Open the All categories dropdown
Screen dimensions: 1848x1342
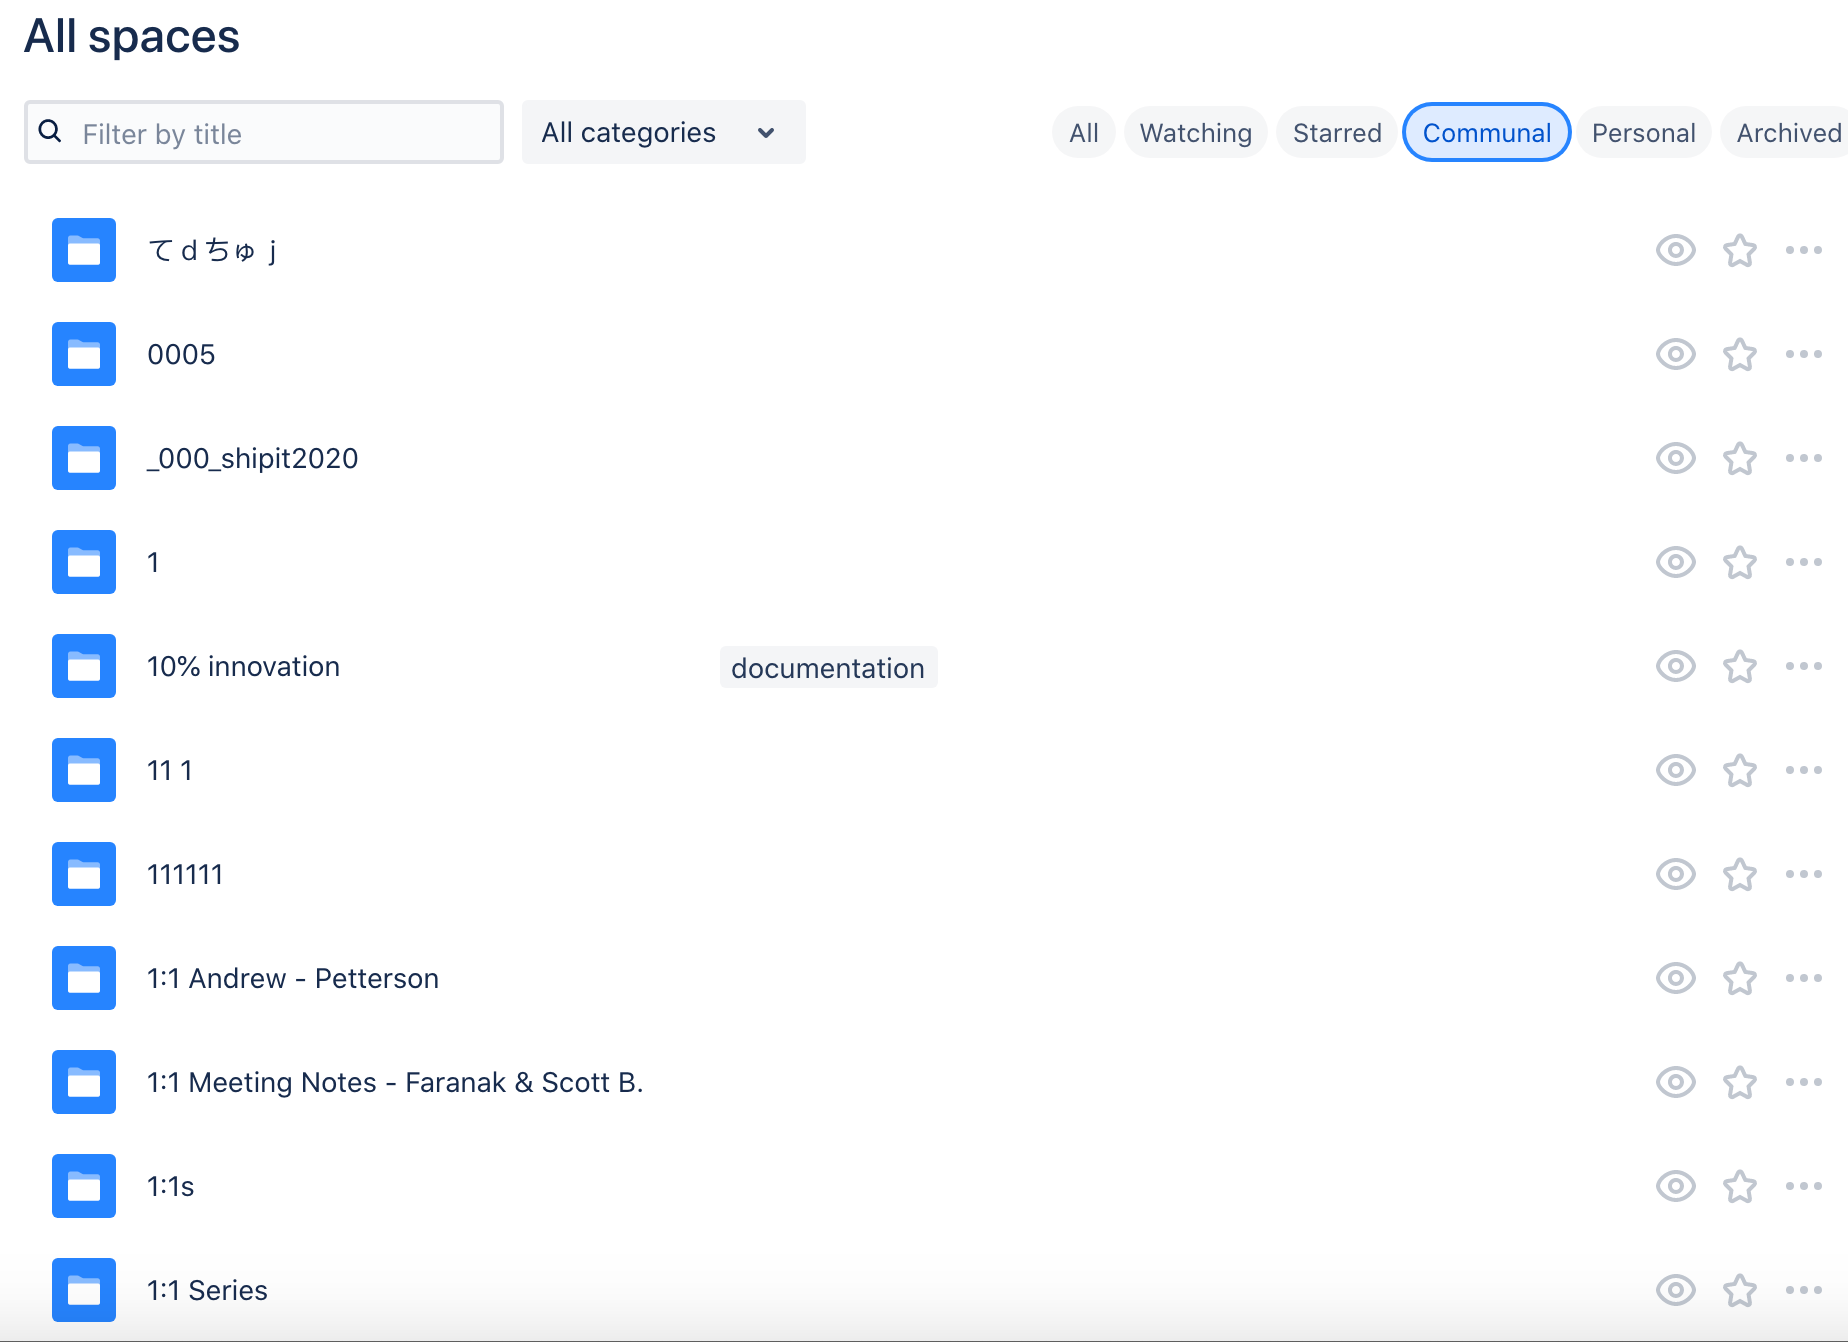pyautogui.click(x=662, y=132)
